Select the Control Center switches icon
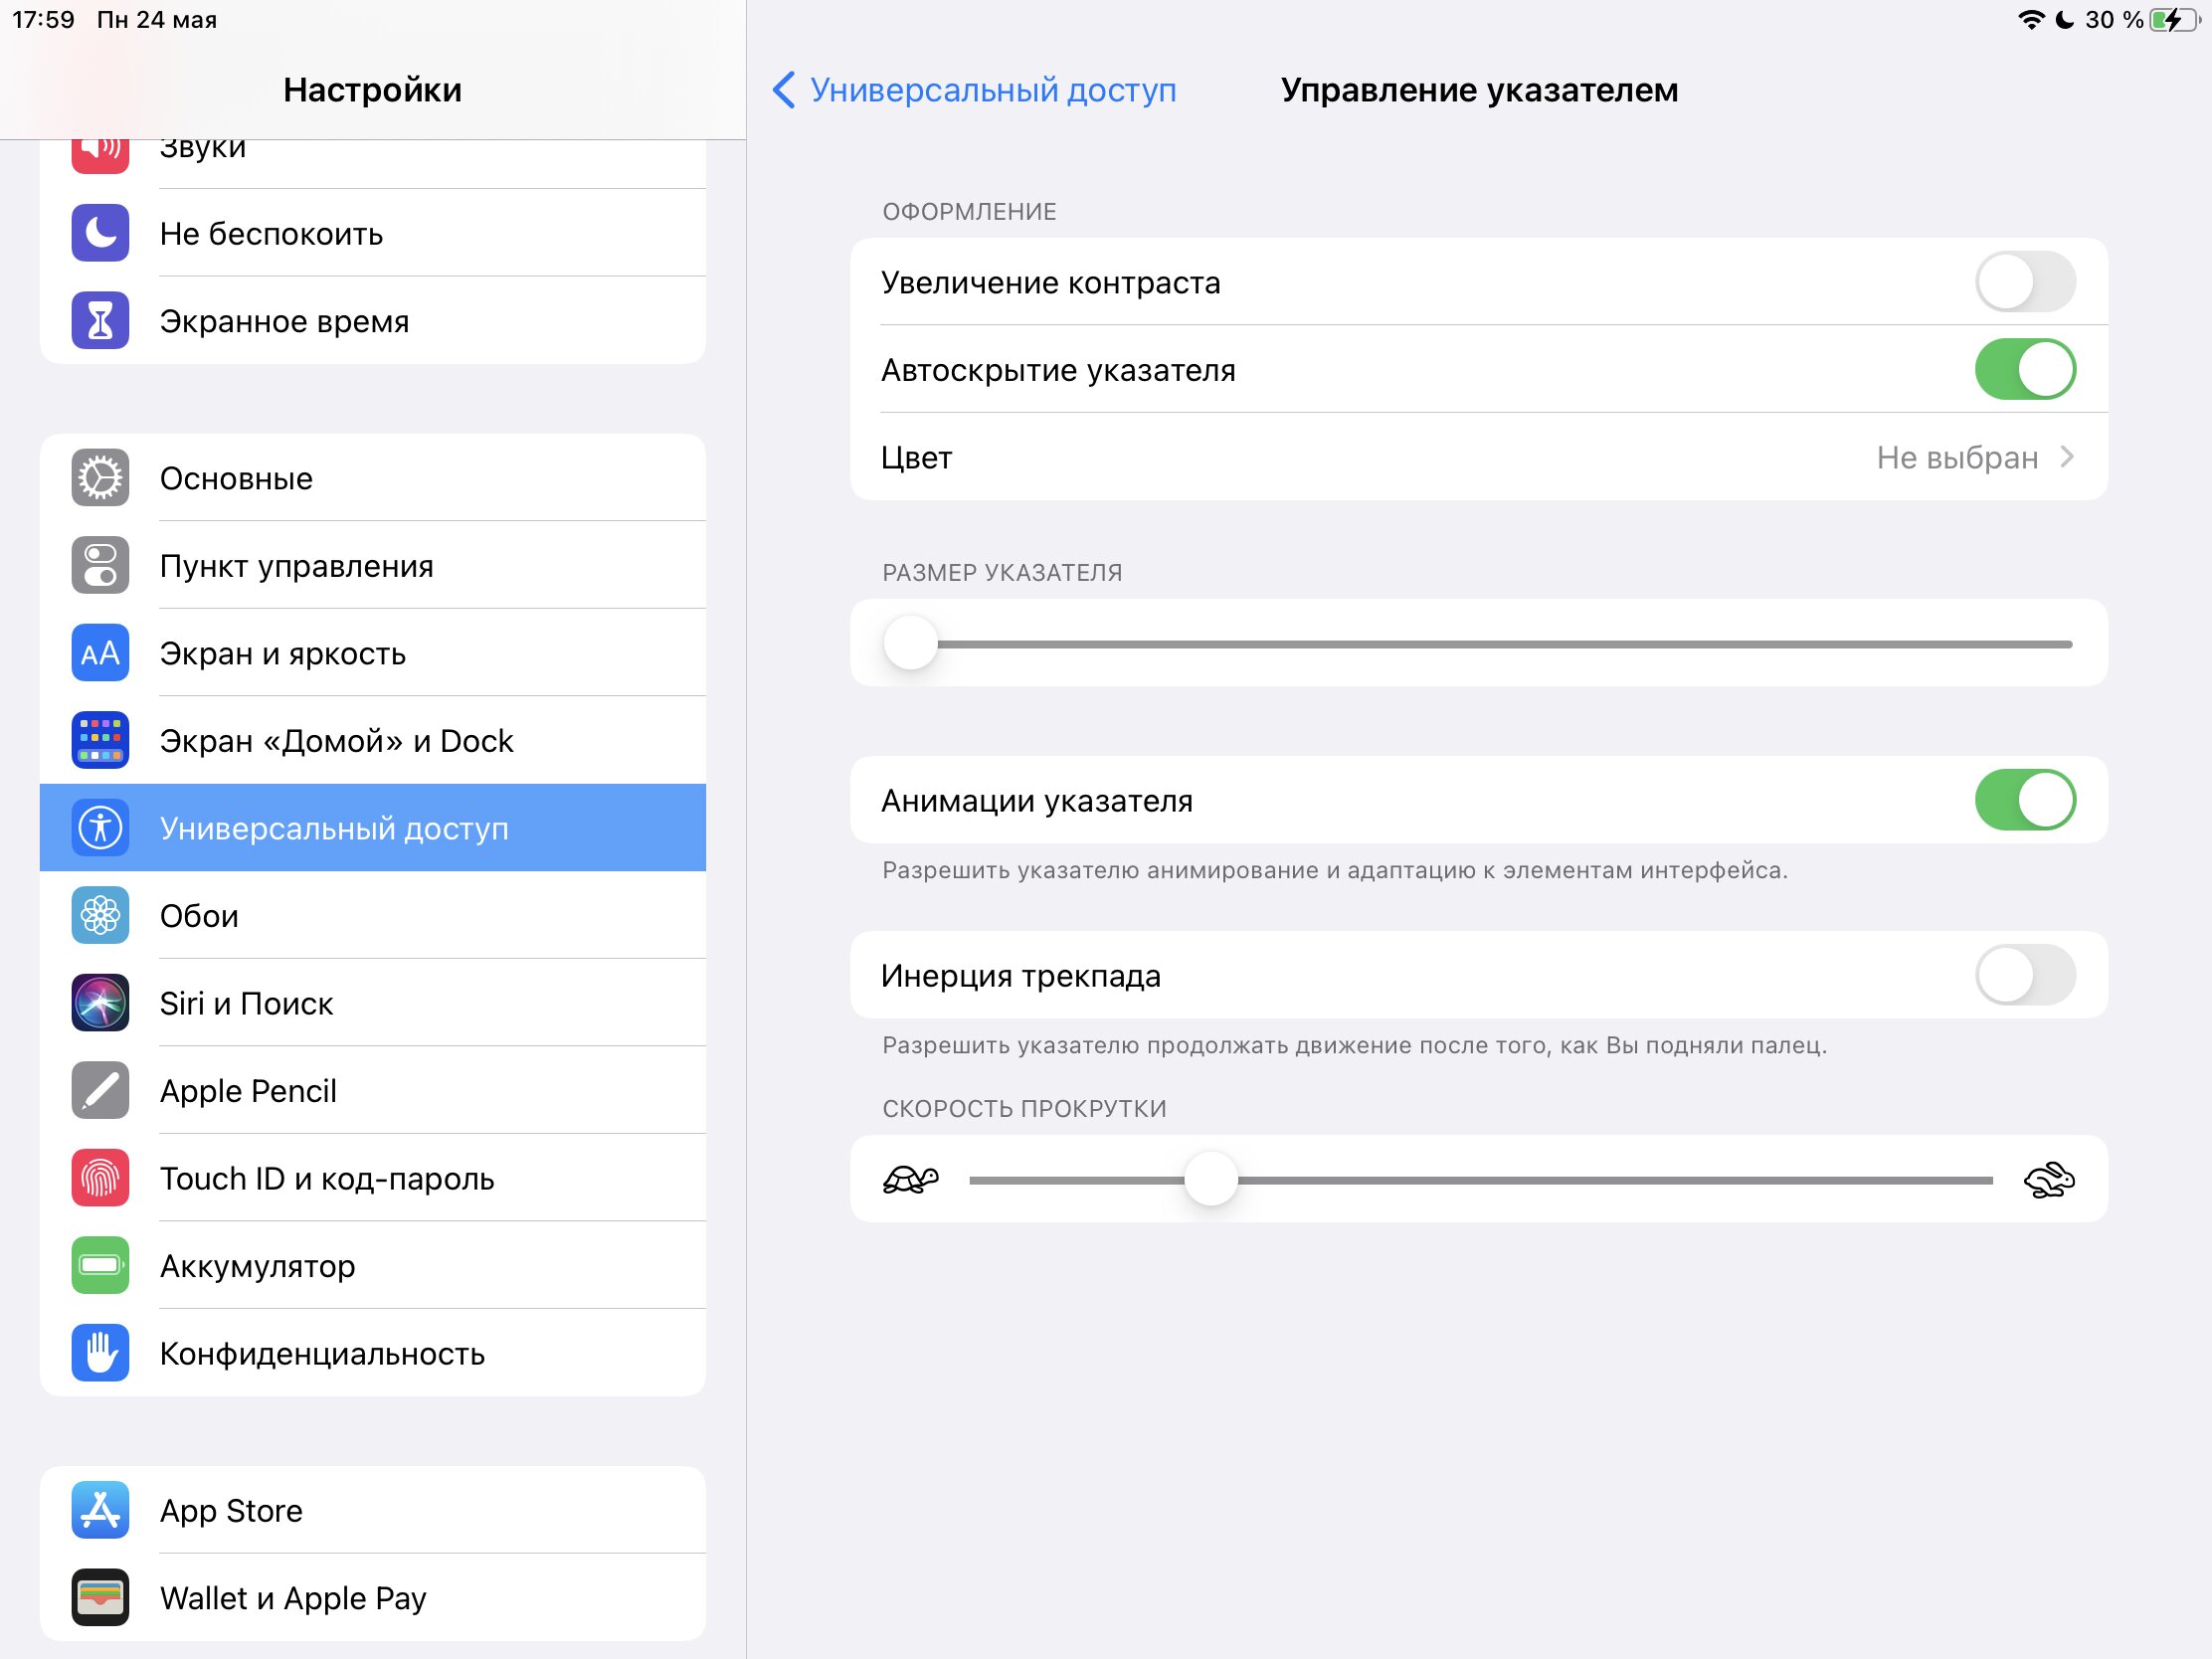Viewport: 2212px width, 1659px height. (x=100, y=566)
